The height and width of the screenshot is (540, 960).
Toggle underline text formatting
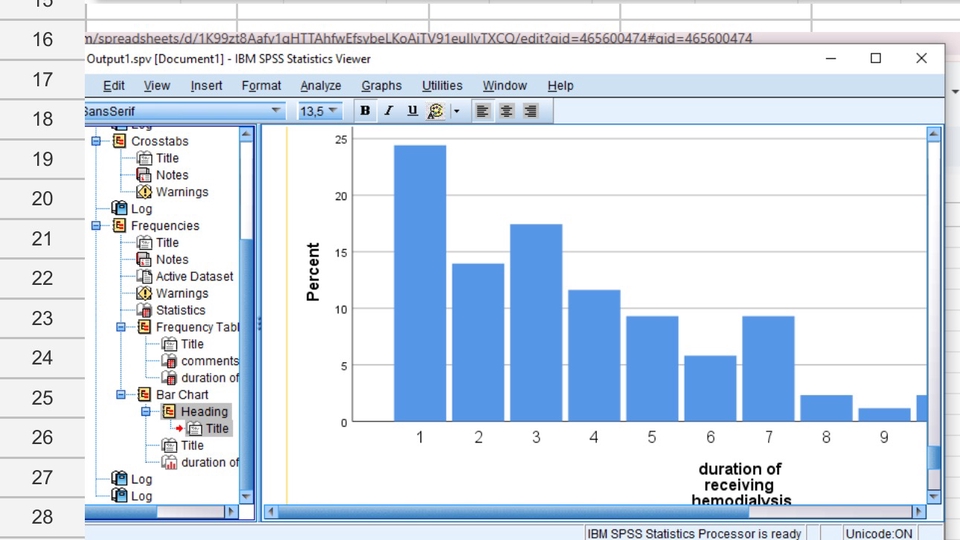pos(412,111)
